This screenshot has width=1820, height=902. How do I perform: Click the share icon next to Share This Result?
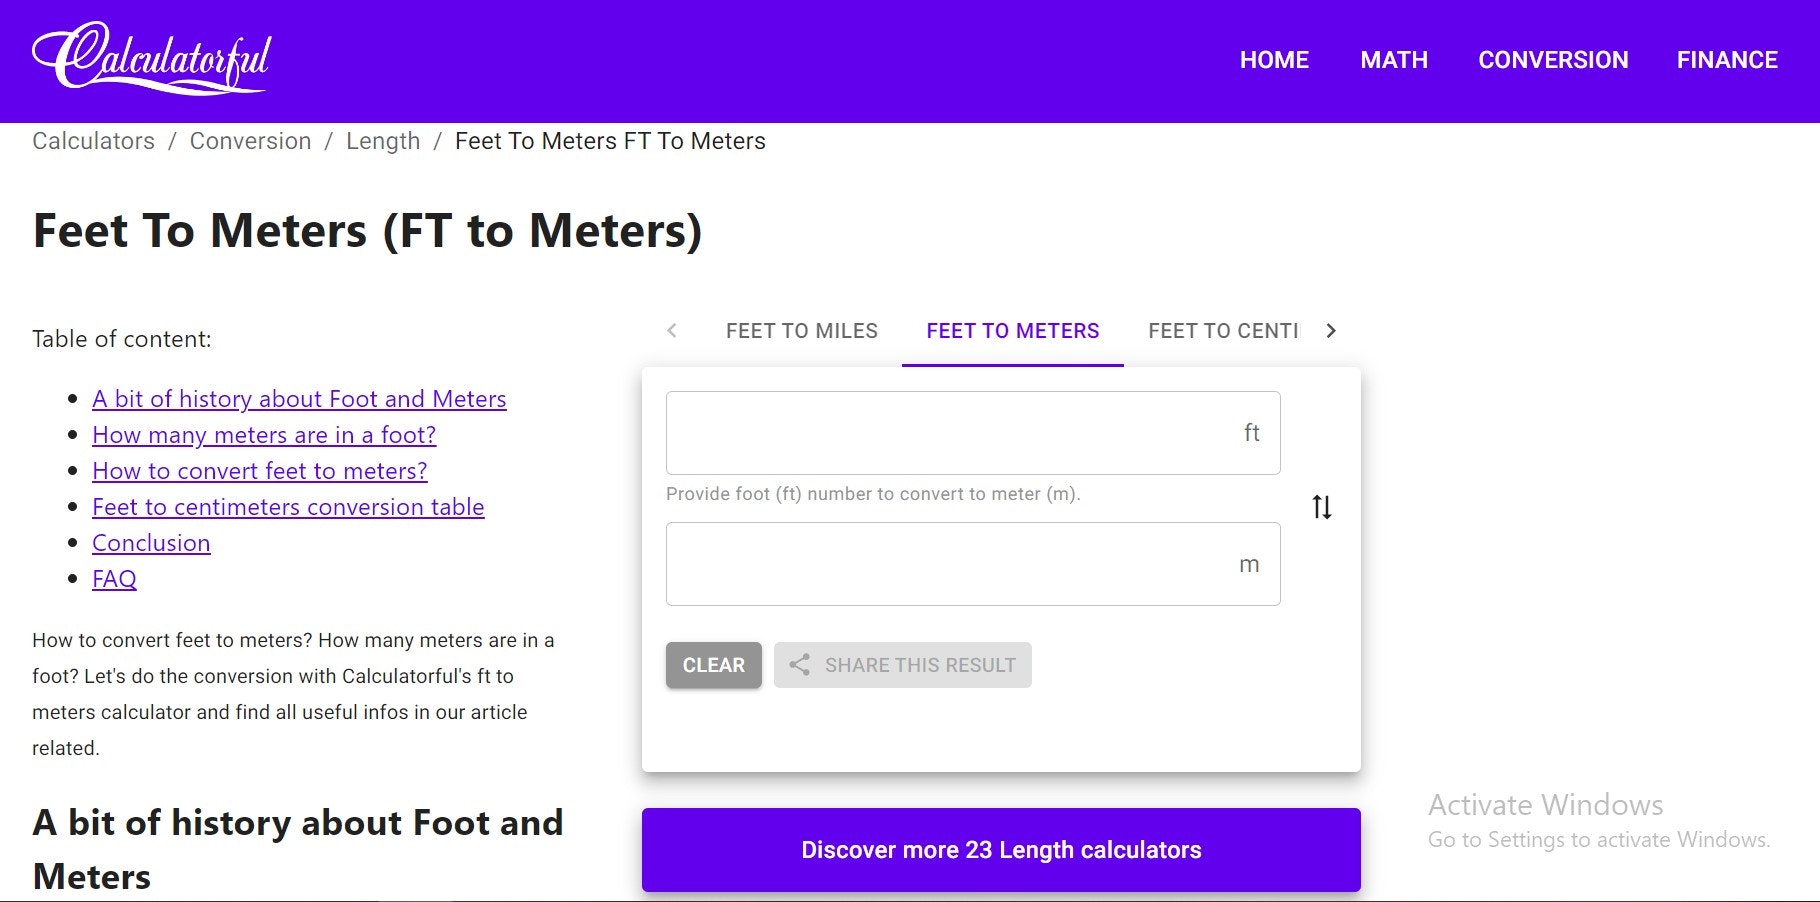click(800, 664)
